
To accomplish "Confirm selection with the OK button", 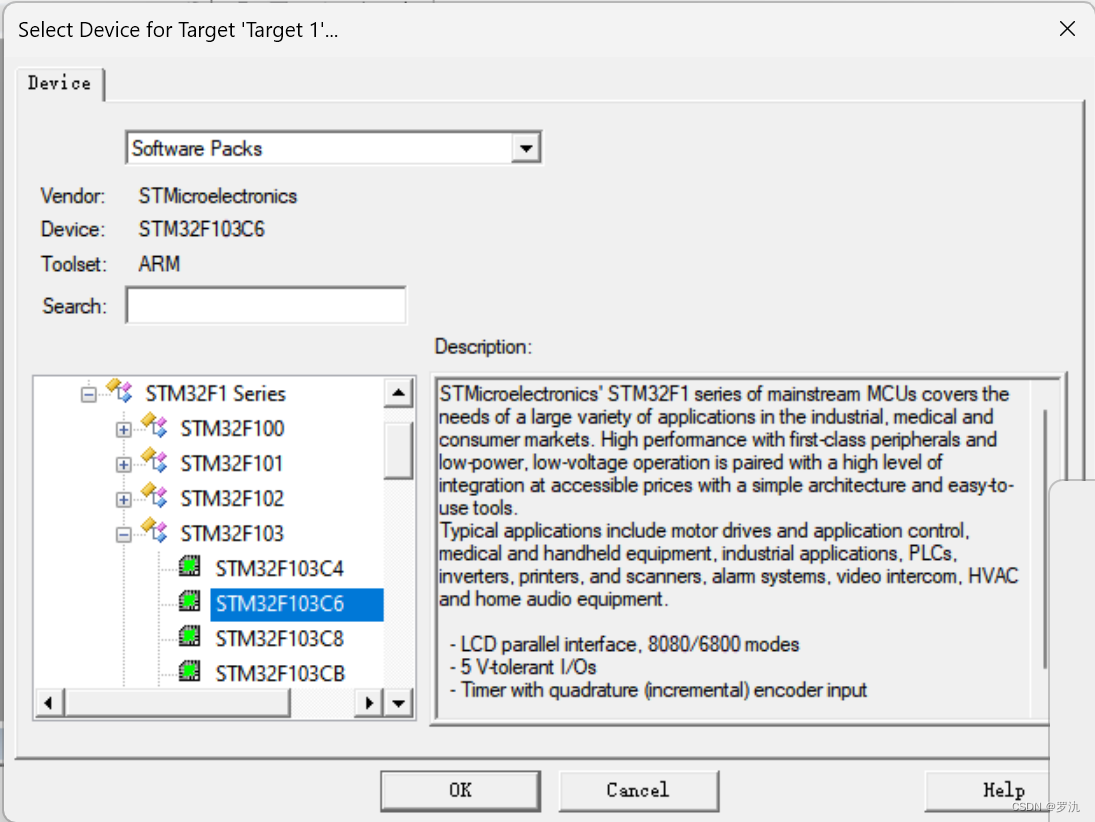I will pyautogui.click(x=460, y=791).
